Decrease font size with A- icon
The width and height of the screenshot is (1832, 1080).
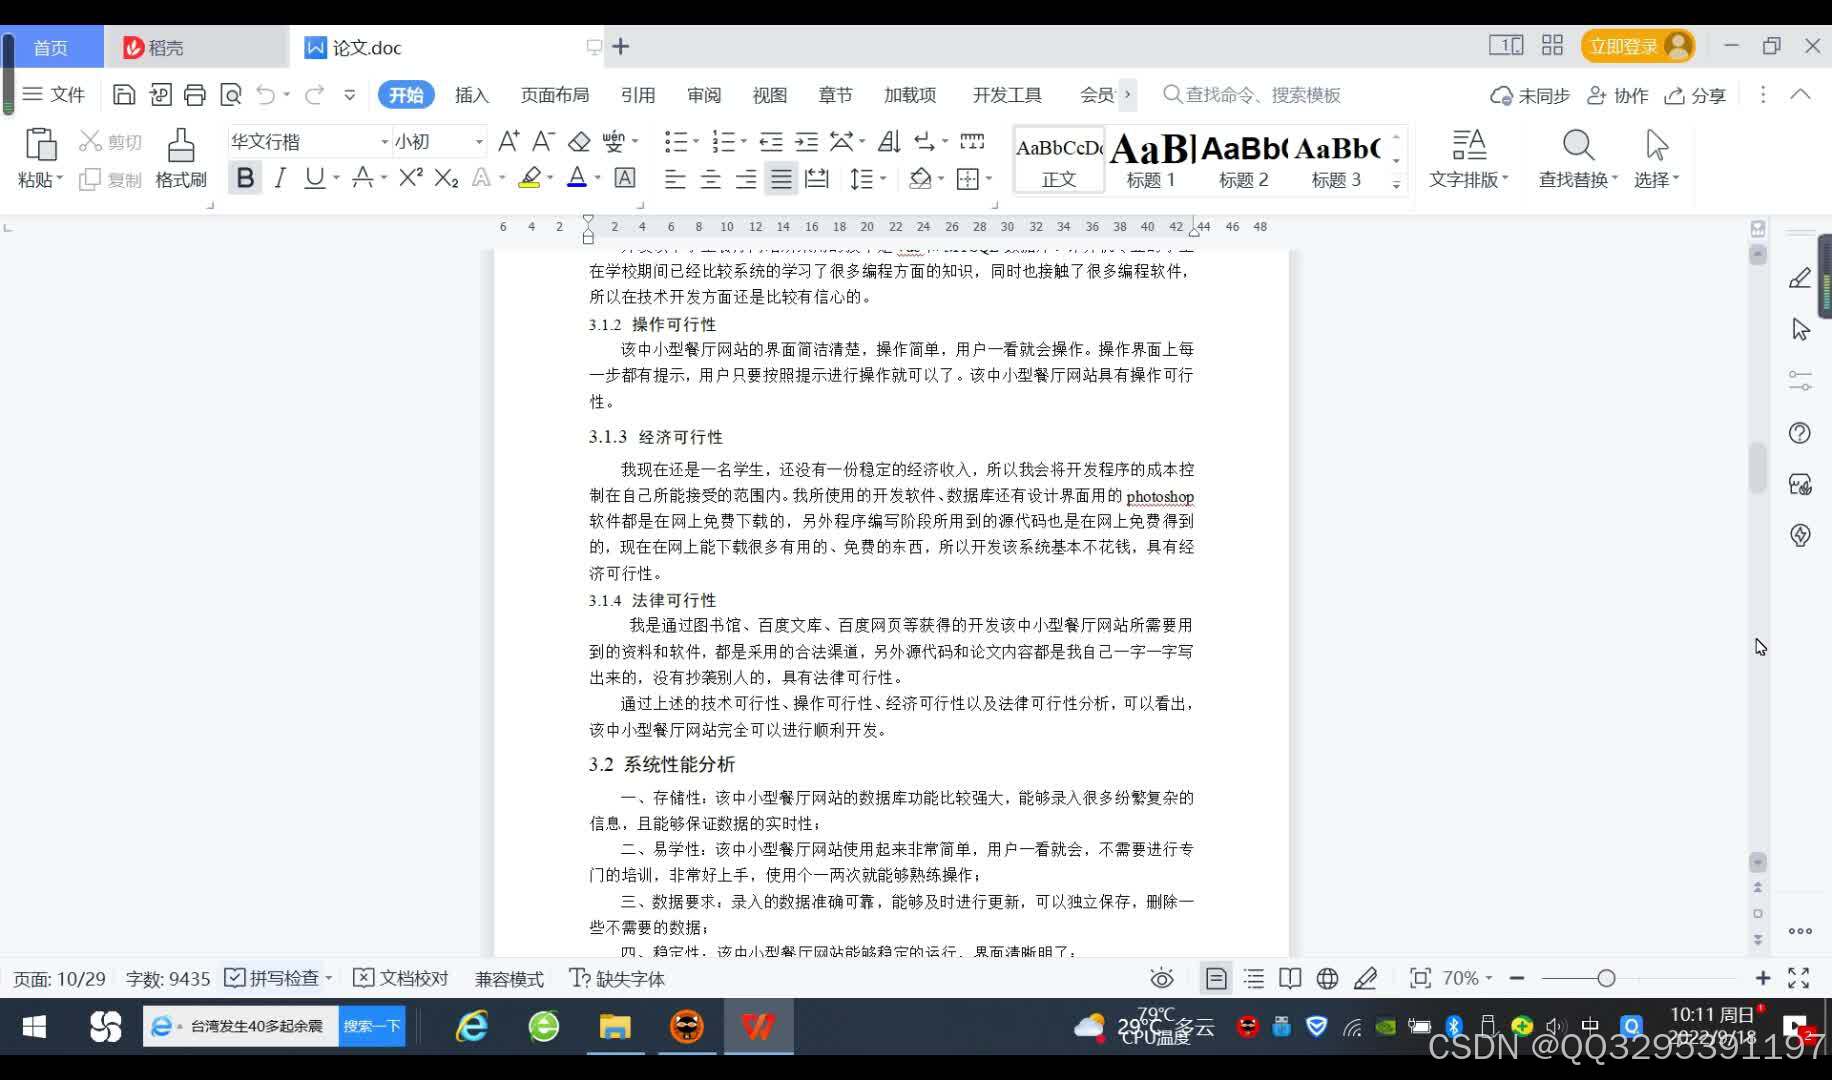coord(543,142)
